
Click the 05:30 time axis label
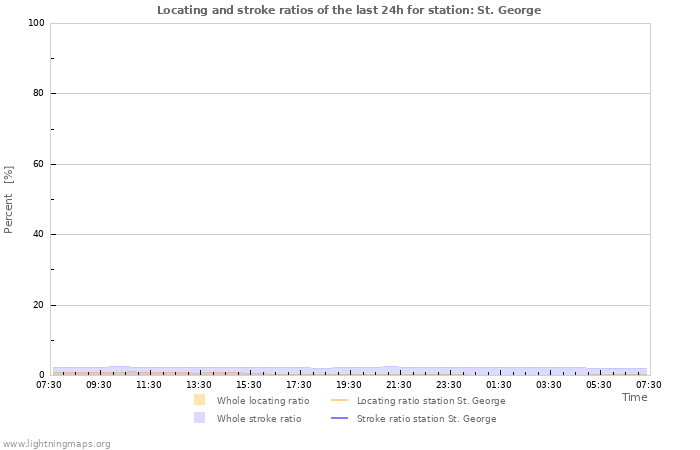[599, 384]
